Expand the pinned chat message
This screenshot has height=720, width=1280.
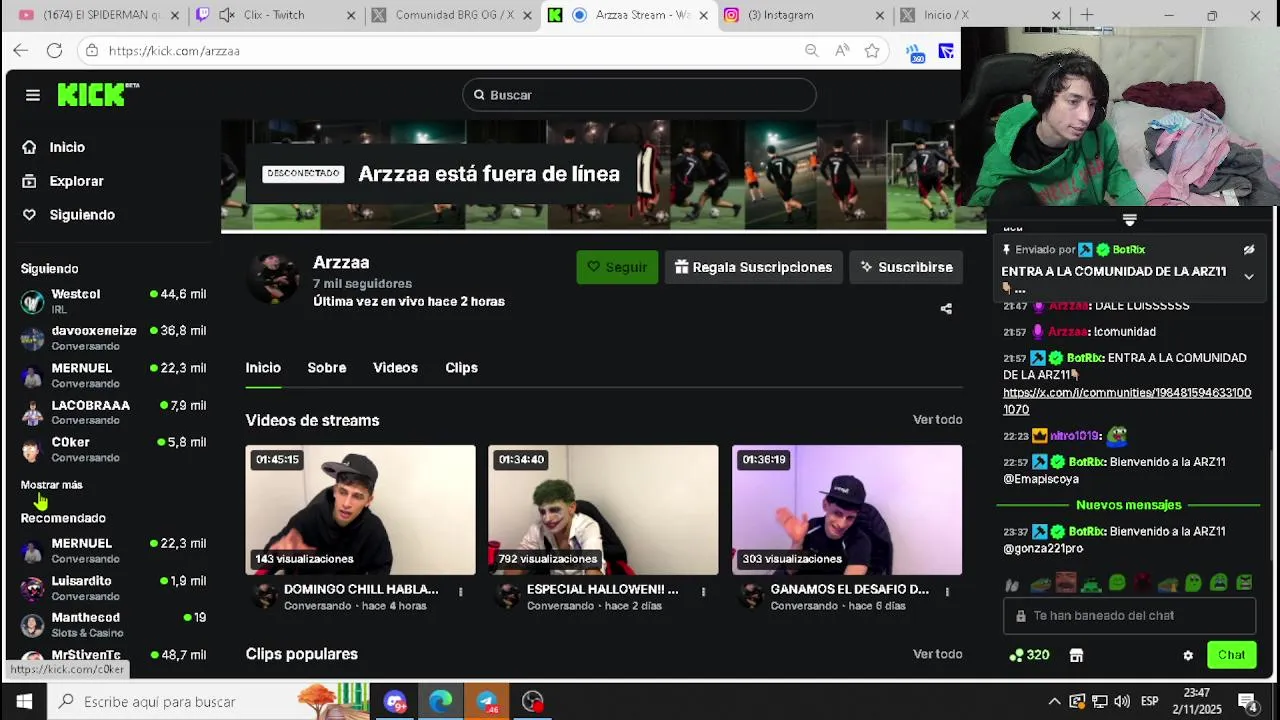[x=1249, y=276]
